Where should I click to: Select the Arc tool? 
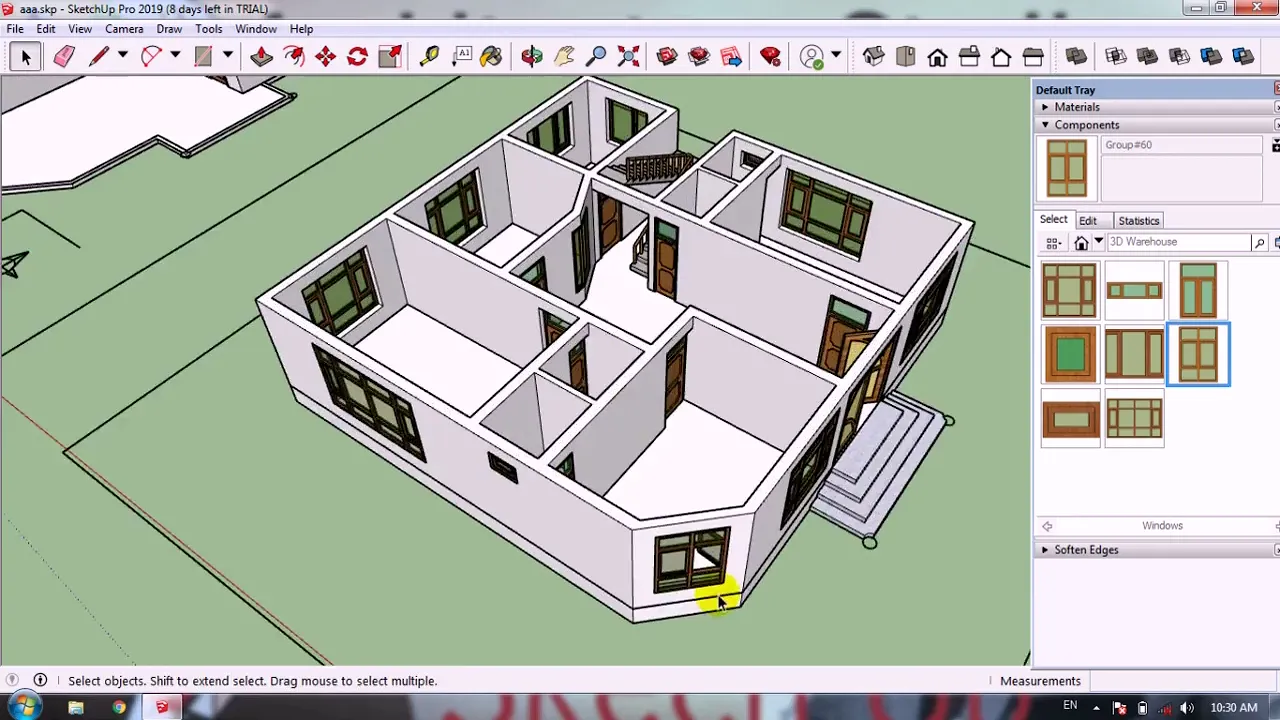pos(151,57)
